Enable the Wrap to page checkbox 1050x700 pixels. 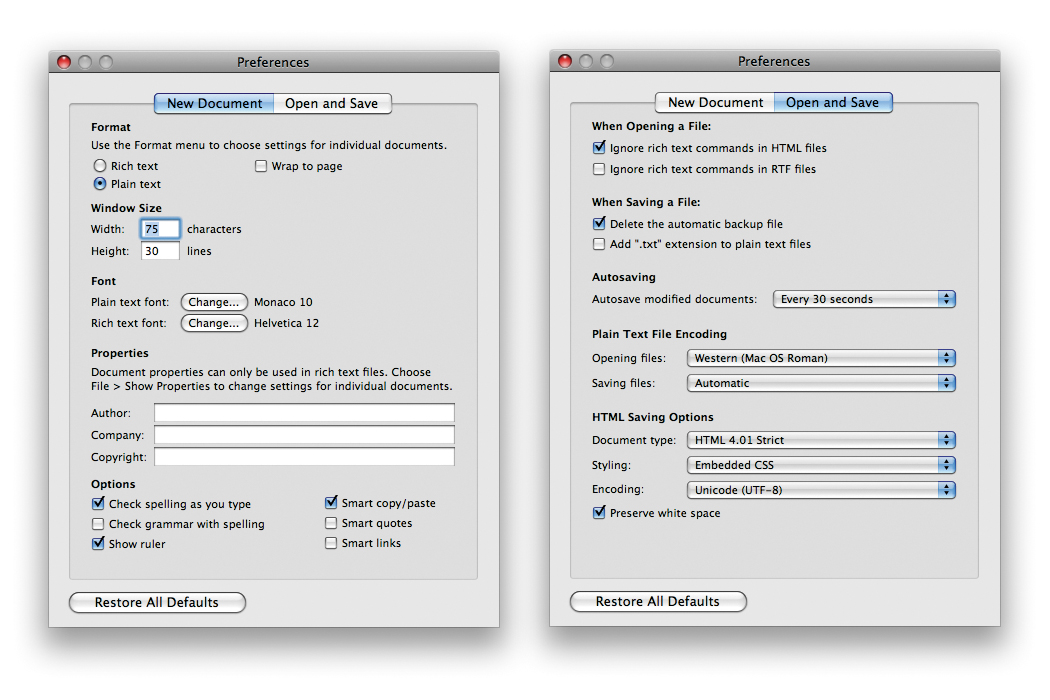click(261, 166)
